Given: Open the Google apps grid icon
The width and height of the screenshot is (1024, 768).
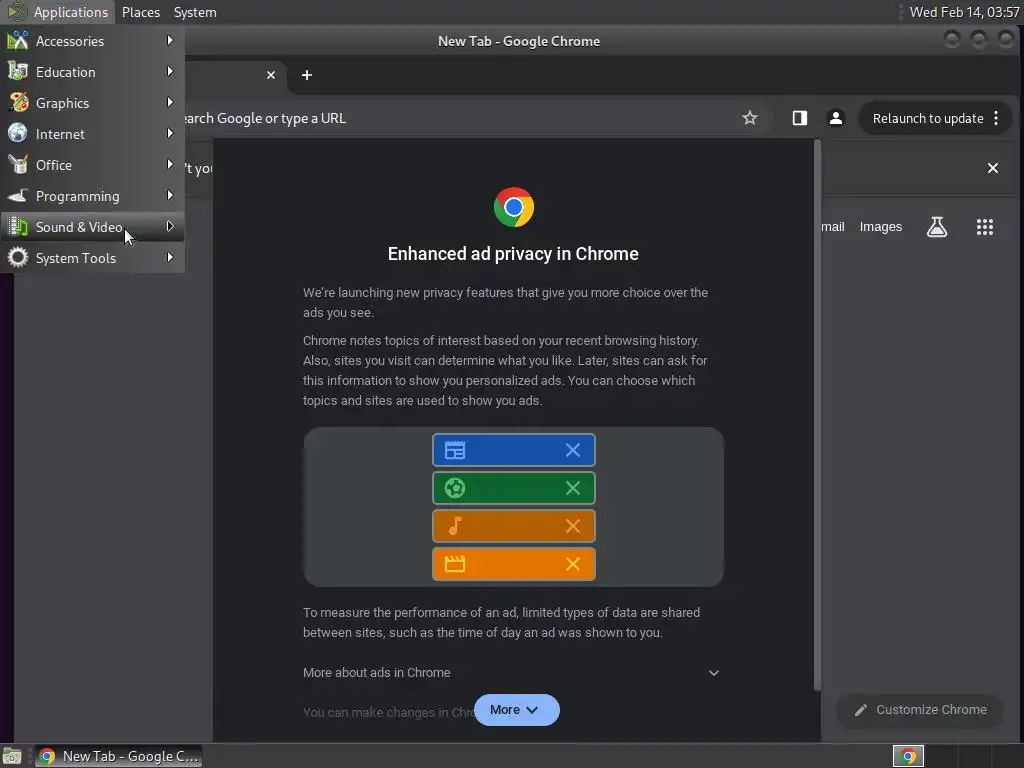Looking at the screenshot, I should (985, 227).
